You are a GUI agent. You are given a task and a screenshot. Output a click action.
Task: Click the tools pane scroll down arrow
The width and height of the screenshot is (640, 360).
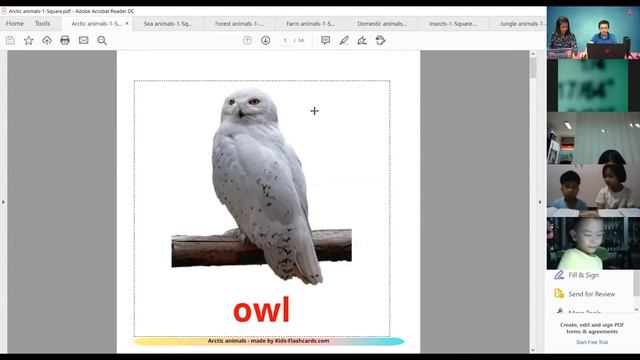636,309
